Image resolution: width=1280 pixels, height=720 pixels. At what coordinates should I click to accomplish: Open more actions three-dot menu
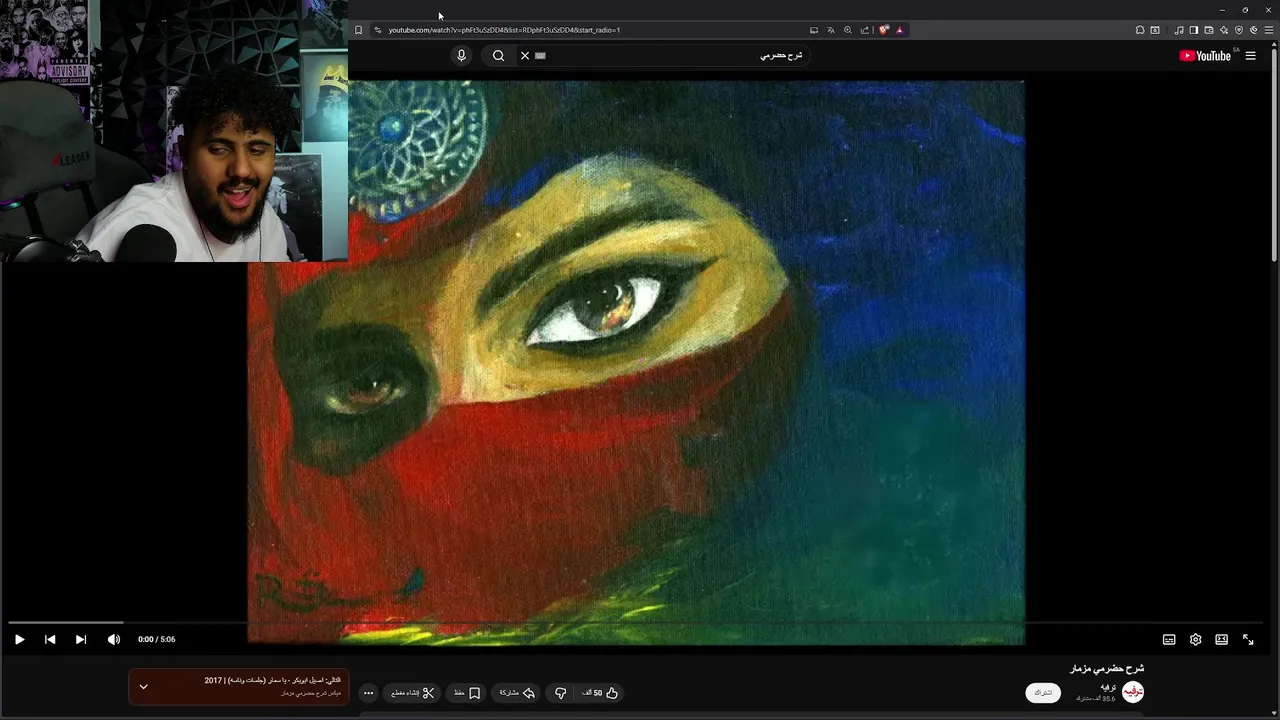368,692
